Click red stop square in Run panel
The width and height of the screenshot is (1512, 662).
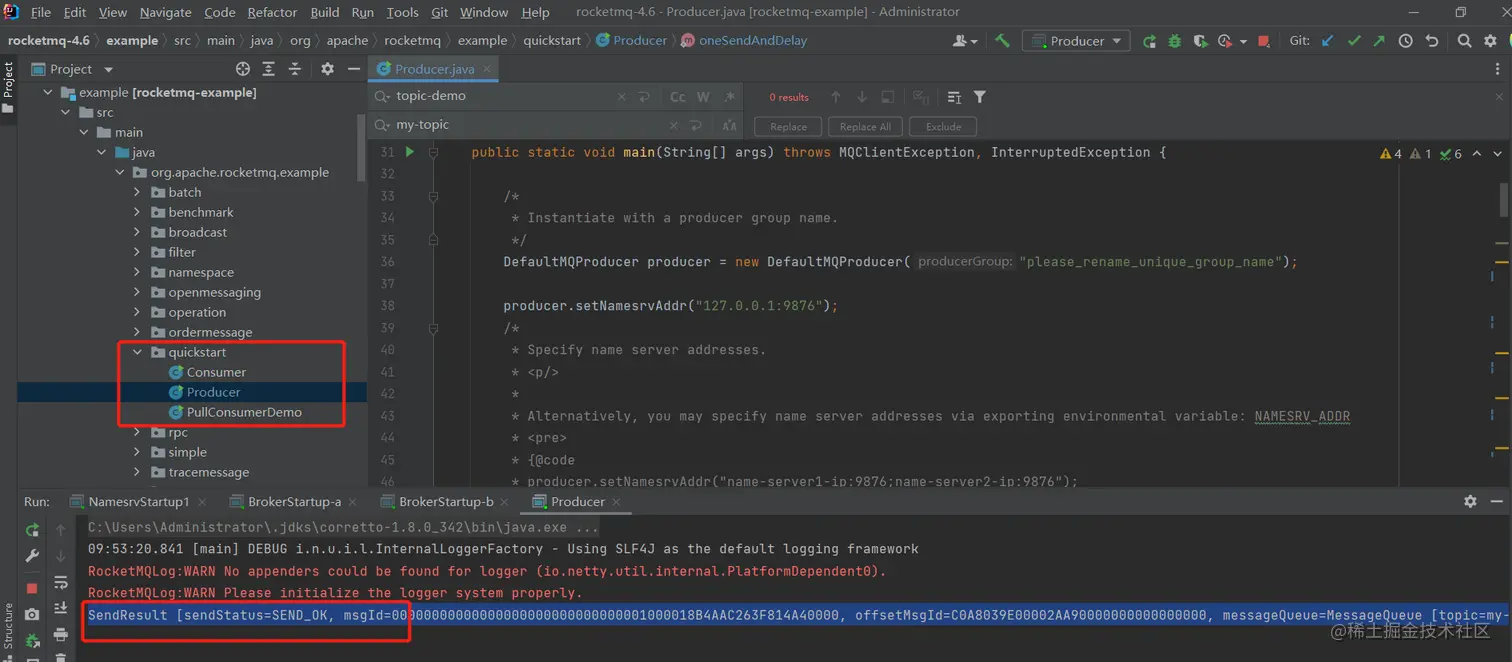[x=32, y=588]
